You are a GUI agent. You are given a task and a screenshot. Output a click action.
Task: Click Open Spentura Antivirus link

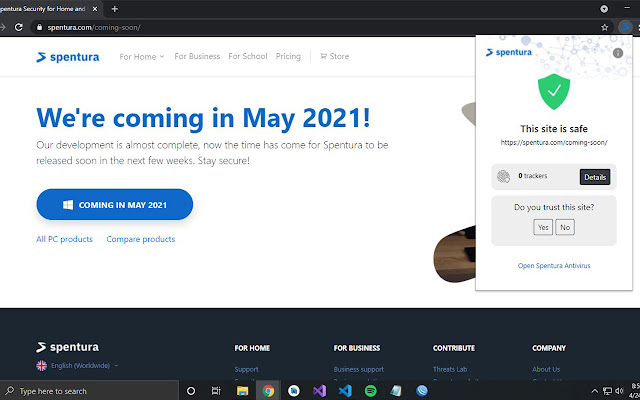[554, 266]
